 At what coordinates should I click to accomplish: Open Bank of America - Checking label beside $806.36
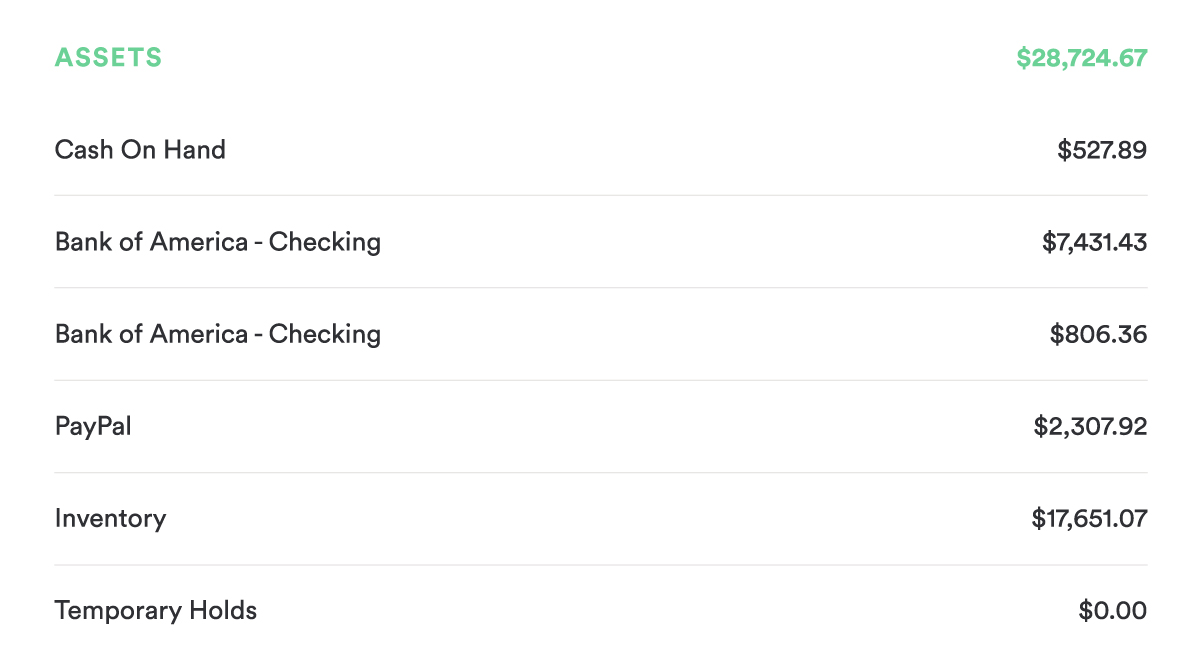pyautogui.click(x=217, y=334)
